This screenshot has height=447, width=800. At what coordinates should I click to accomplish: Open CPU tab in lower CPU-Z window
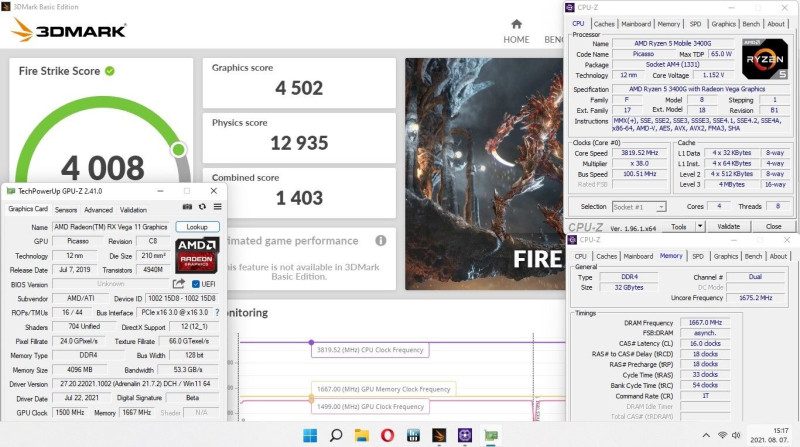click(x=581, y=256)
